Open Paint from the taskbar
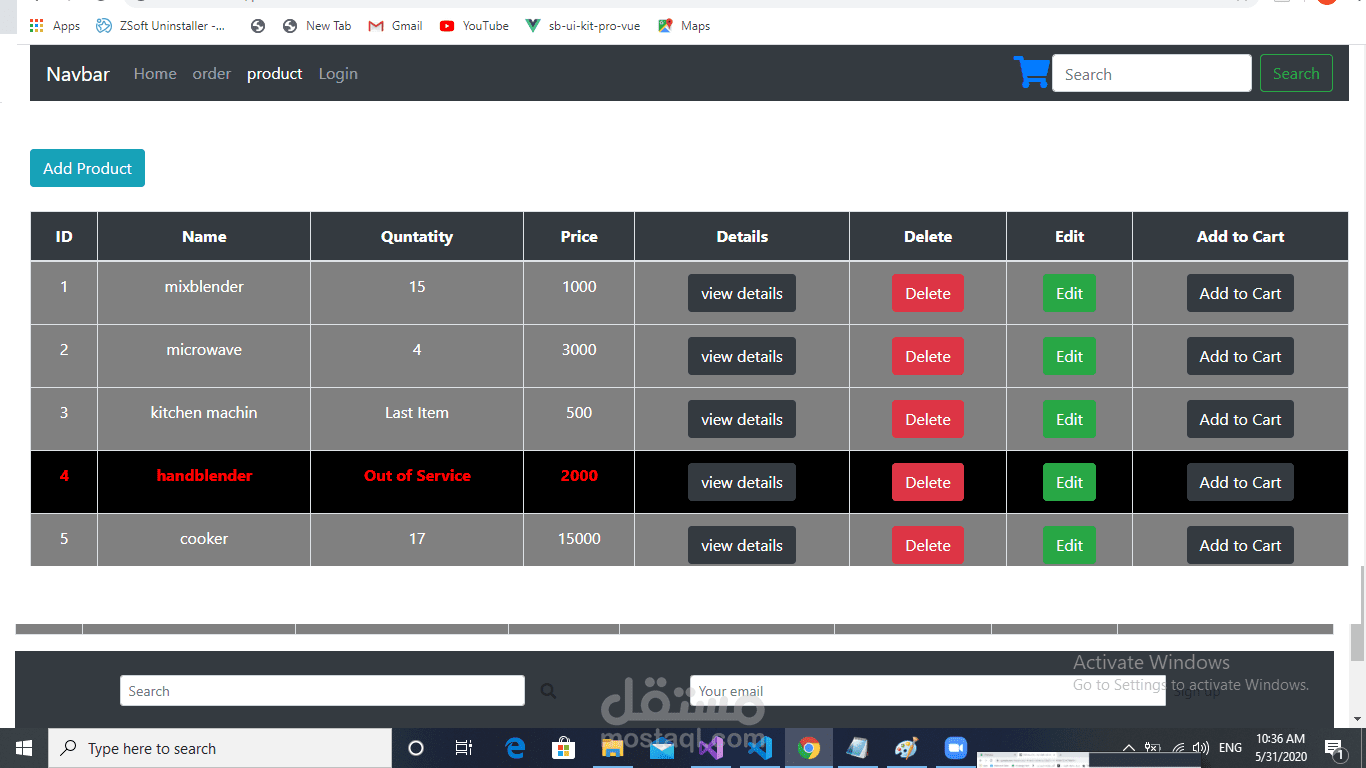Screen dimensions: 1366x768 click(x=906, y=748)
